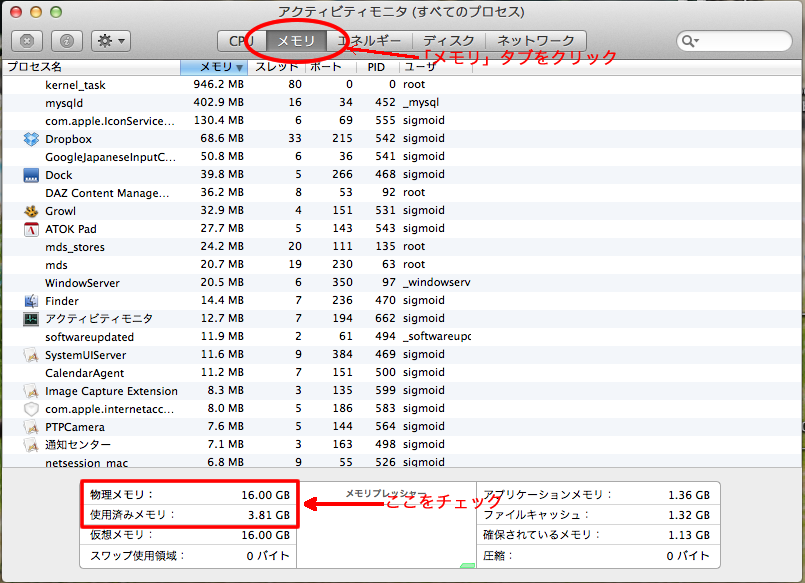
Task: Open the search magnifier options
Action: point(690,41)
